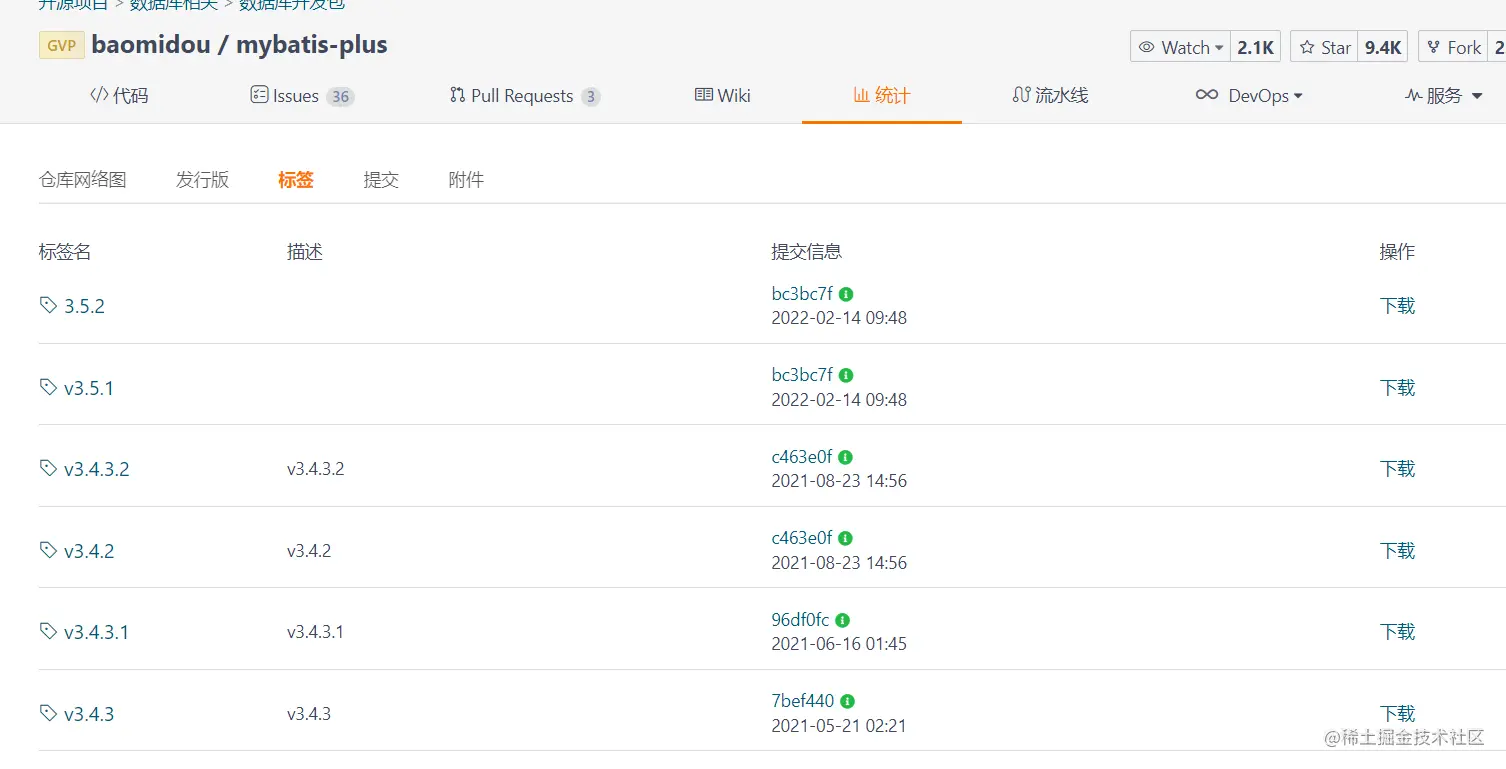Switch to 仓库网络图 sub-tab
This screenshot has width=1506, height=769.
[x=83, y=180]
